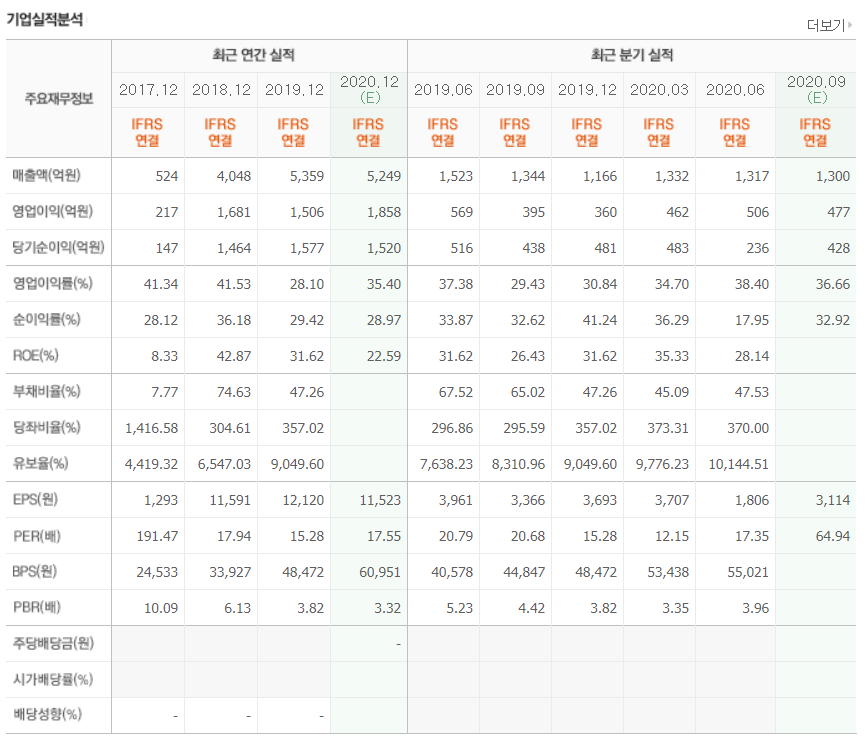Select BPS value 60,951
The height and width of the screenshot is (738, 866).
(380, 572)
